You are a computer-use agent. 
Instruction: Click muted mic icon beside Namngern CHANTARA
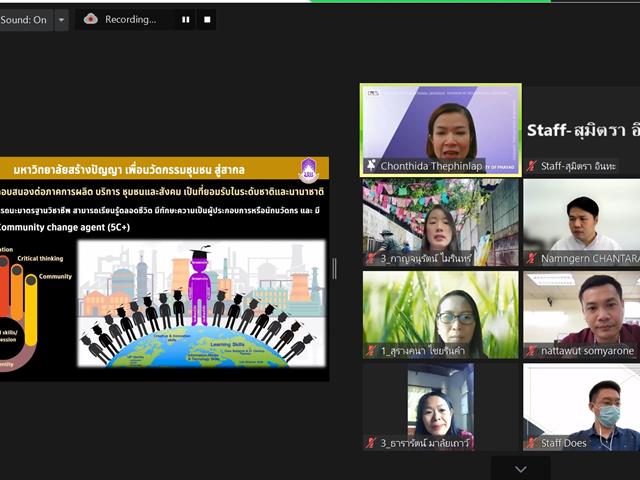[x=531, y=258]
